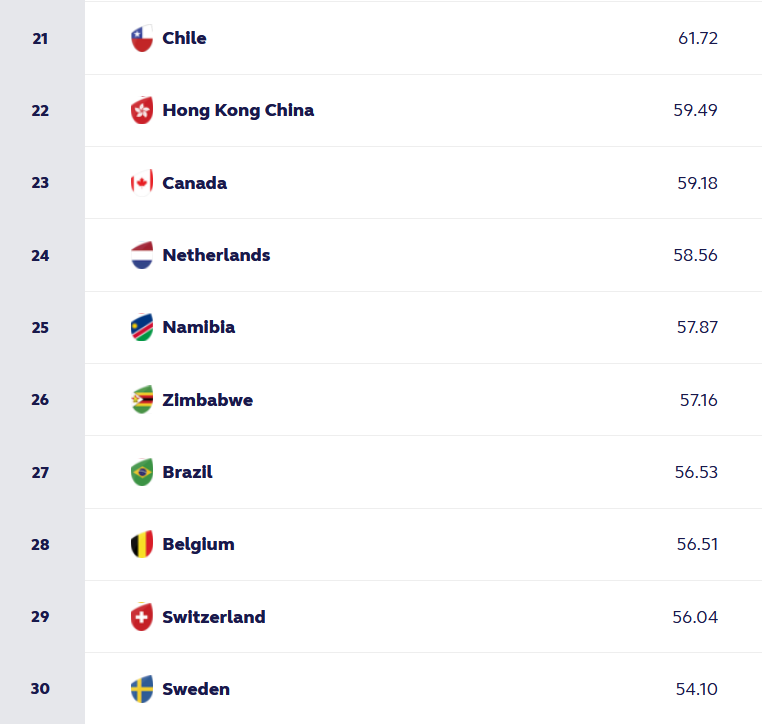
Task: Click the Canada maple leaf flag icon
Action: coord(142,183)
